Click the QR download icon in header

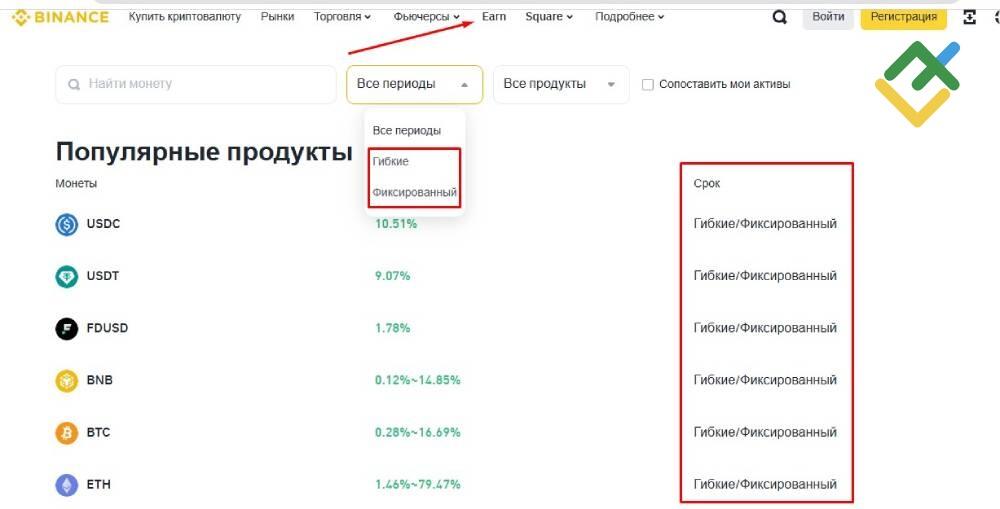point(969,17)
